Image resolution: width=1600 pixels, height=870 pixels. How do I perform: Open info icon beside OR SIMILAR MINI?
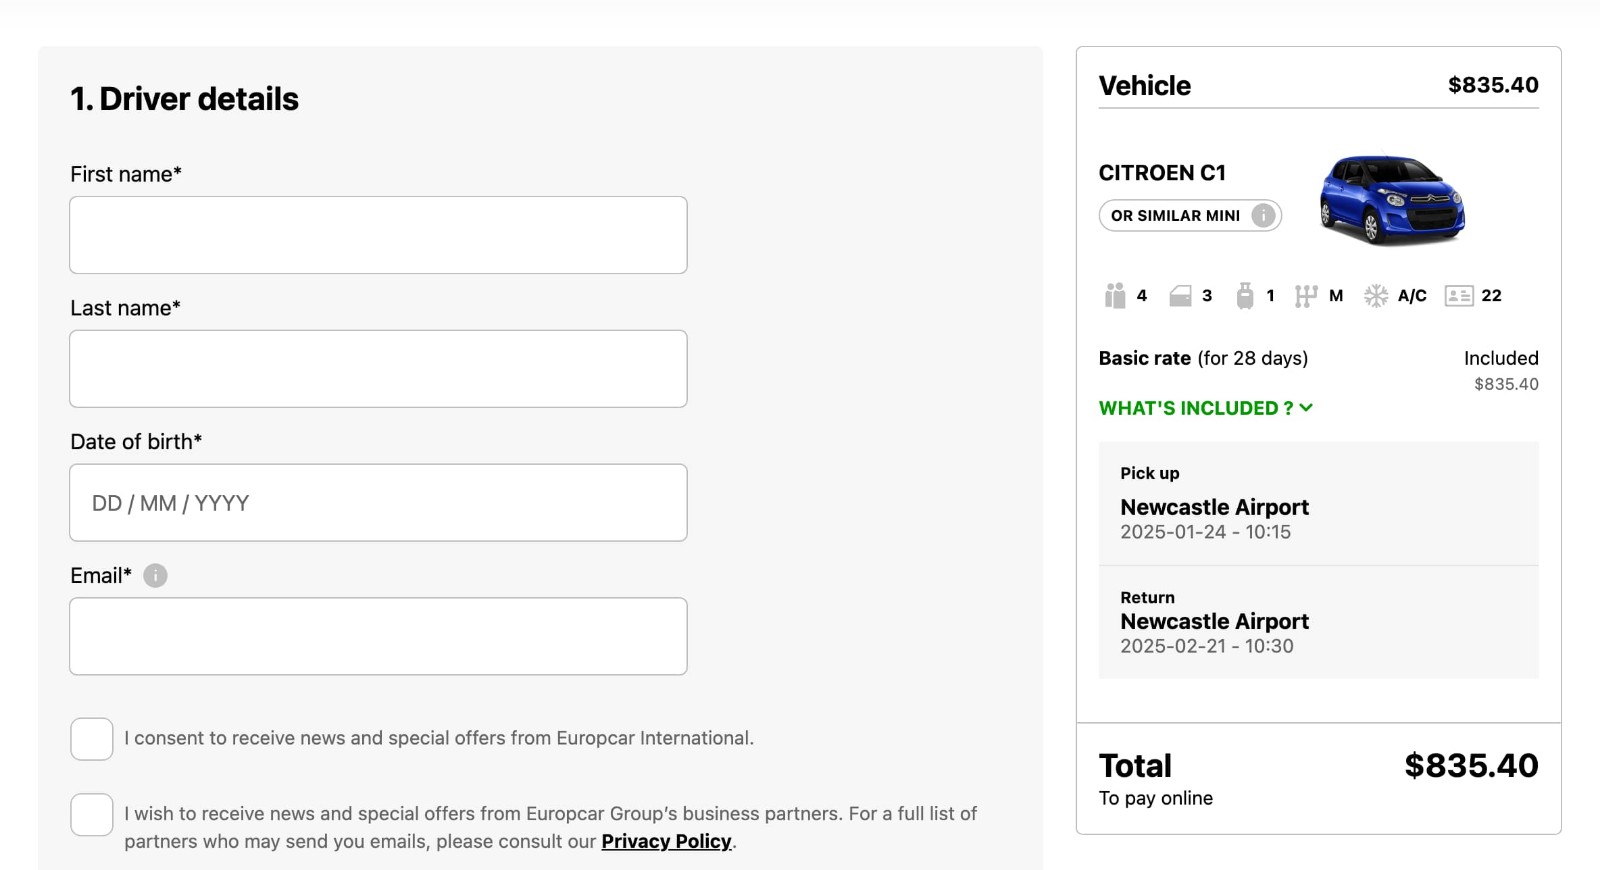pos(1263,215)
